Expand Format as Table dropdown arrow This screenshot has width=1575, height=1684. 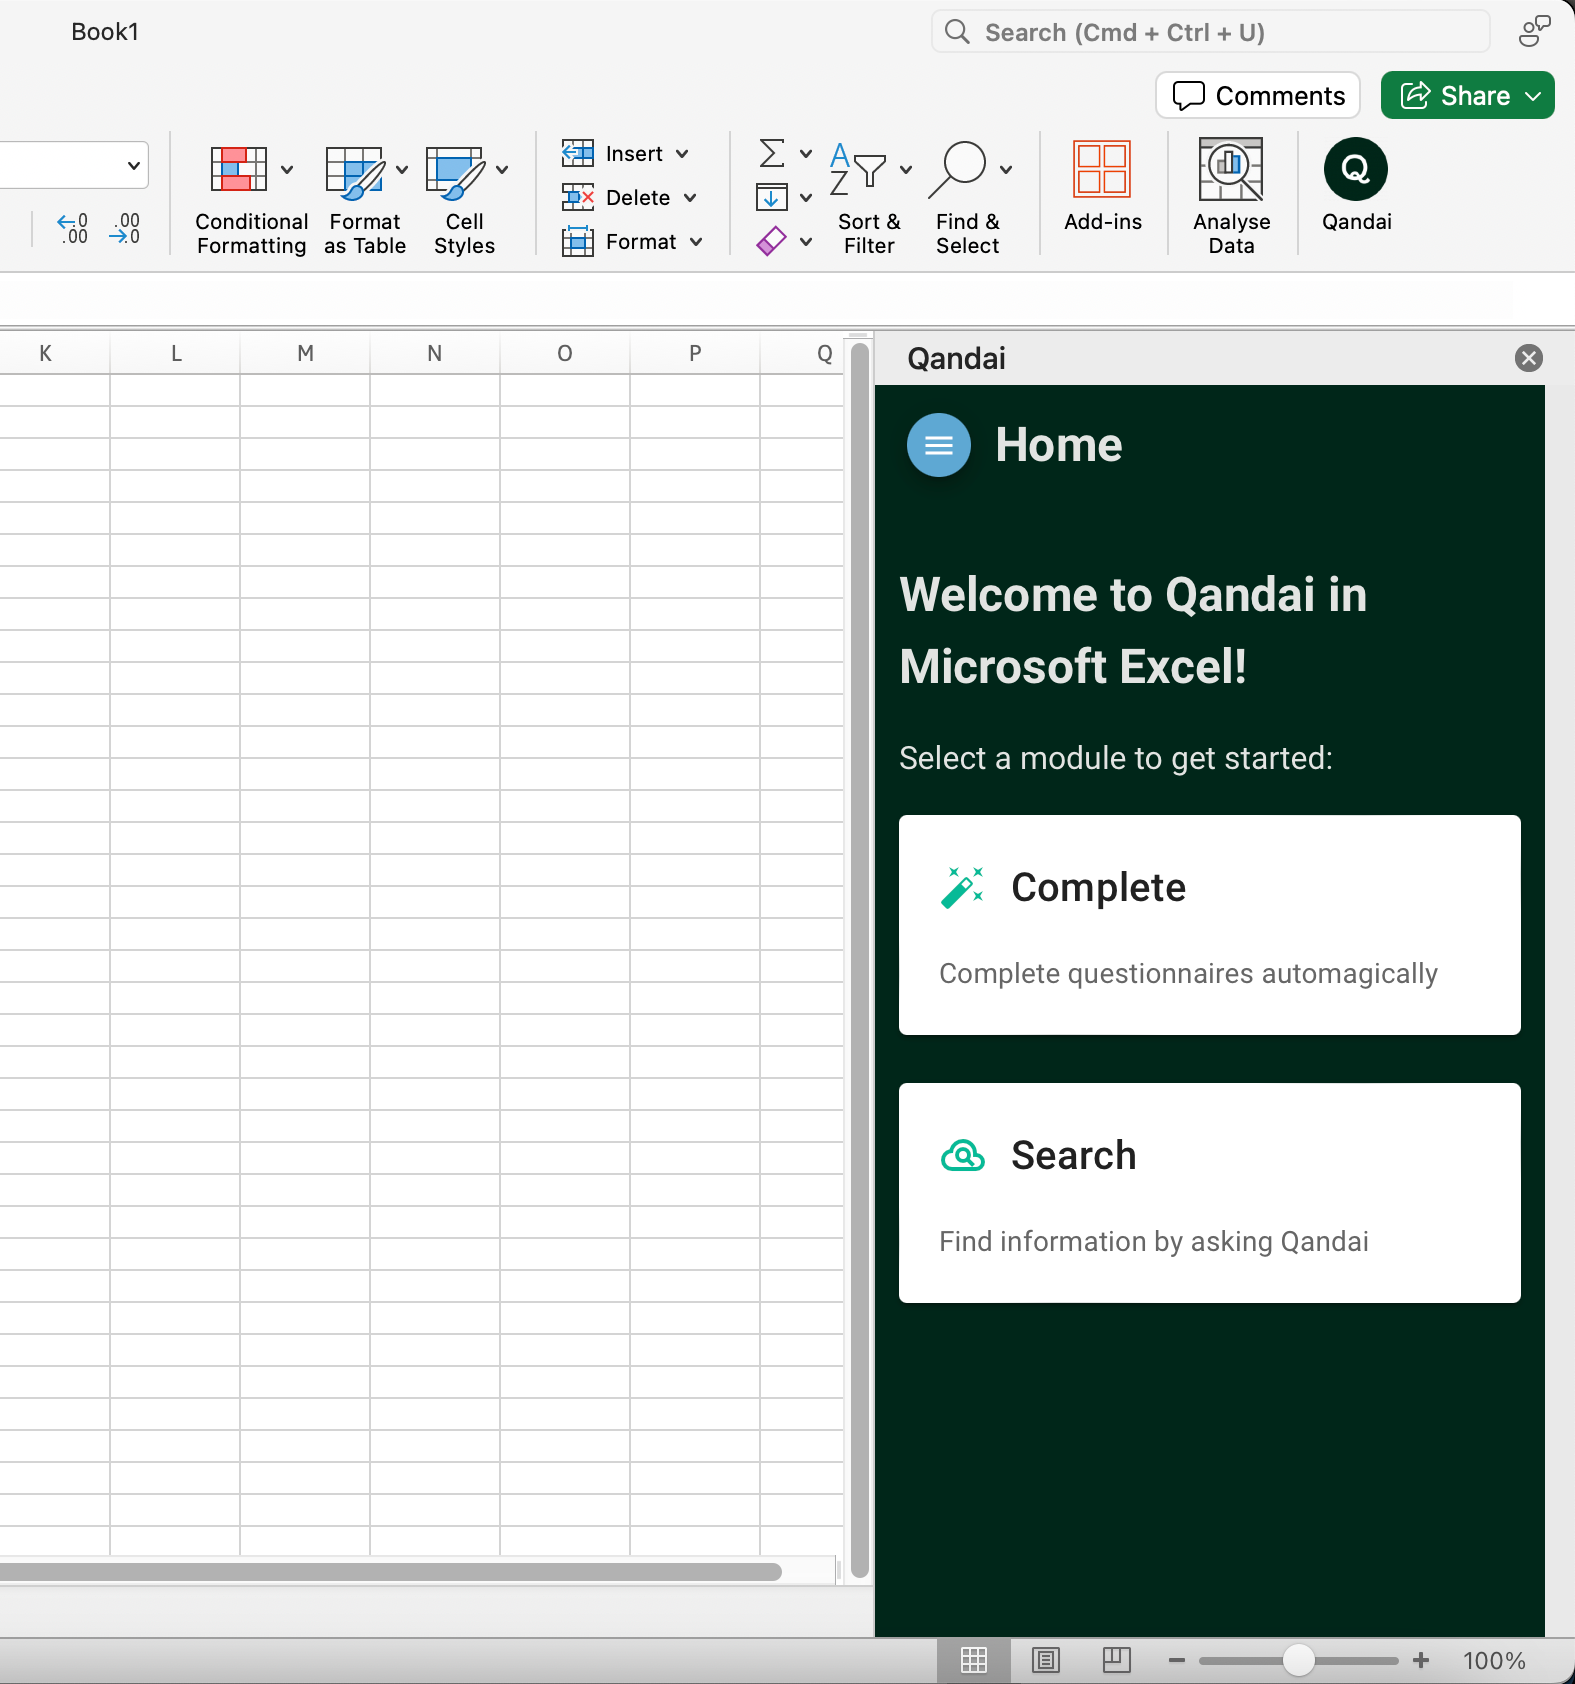[402, 169]
